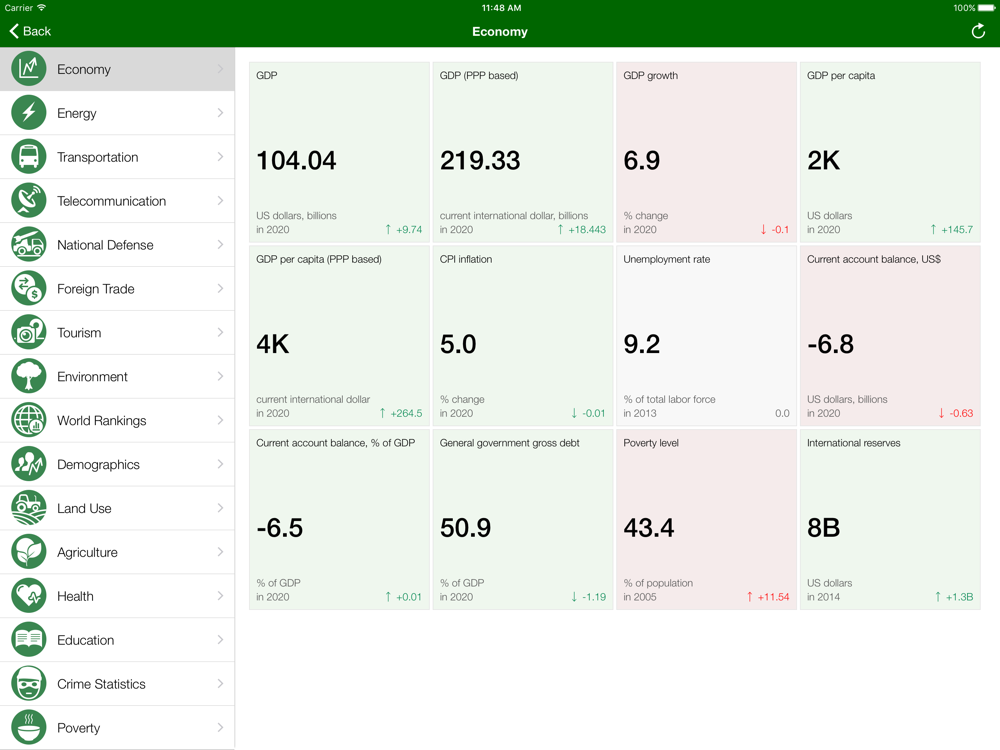This screenshot has width=1000, height=750.
Task: Go back using the Back button
Action: click(x=30, y=31)
